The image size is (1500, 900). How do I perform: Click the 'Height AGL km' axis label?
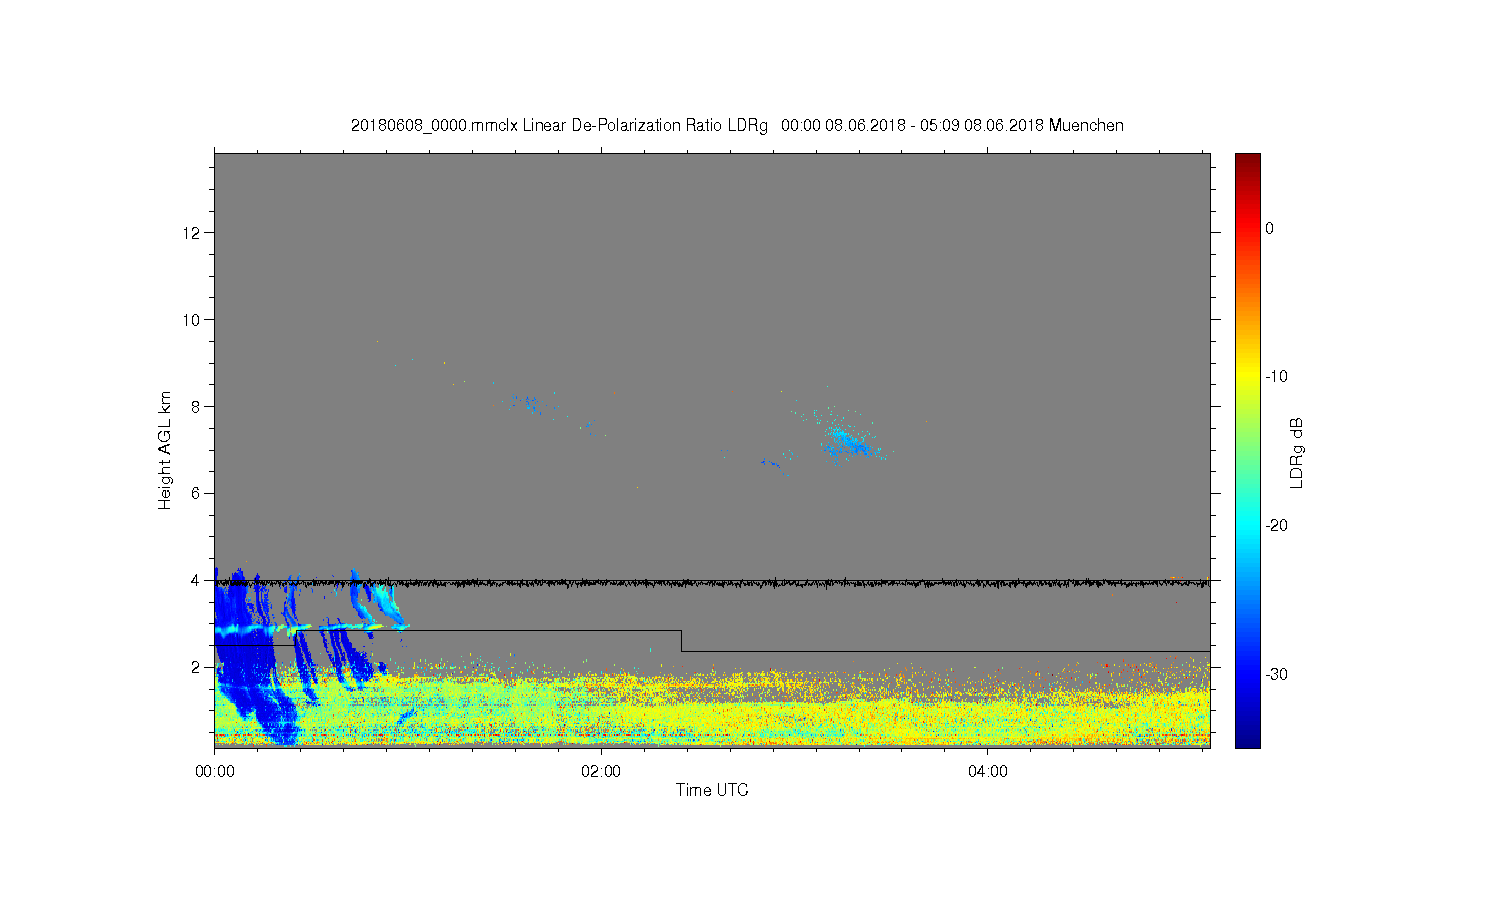pos(165,450)
